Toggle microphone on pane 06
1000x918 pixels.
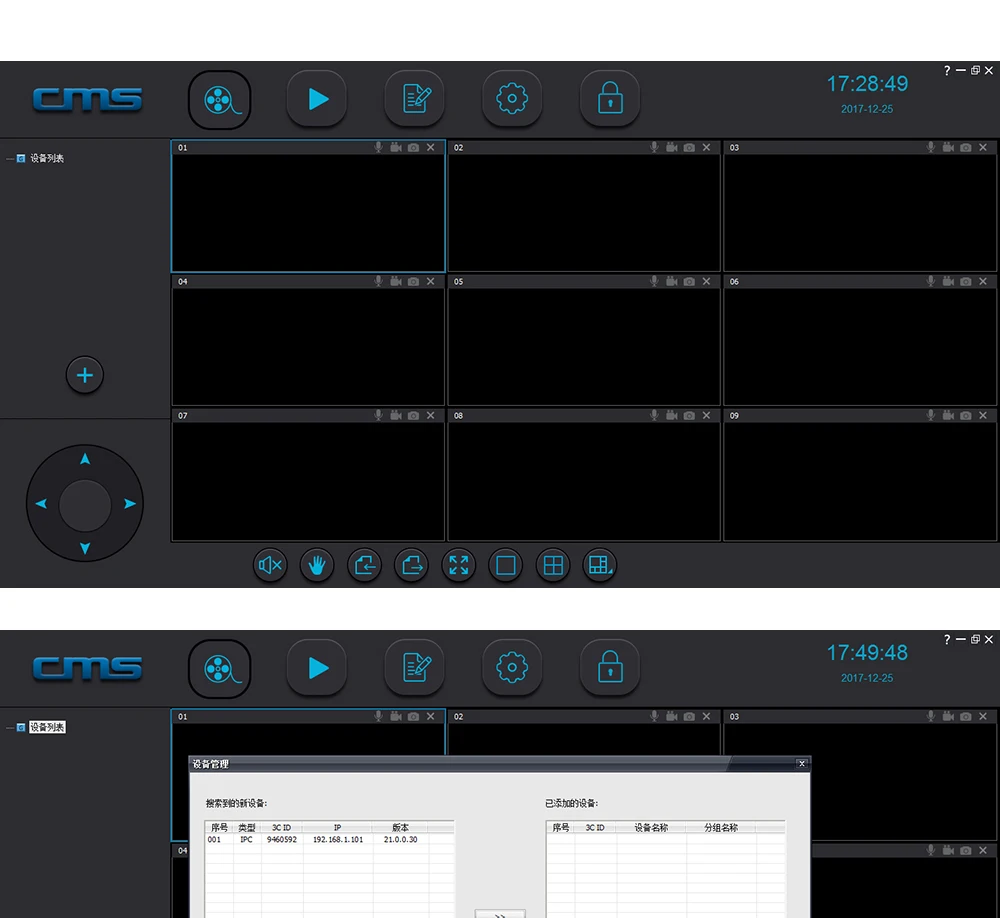pyautogui.click(x=931, y=281)
